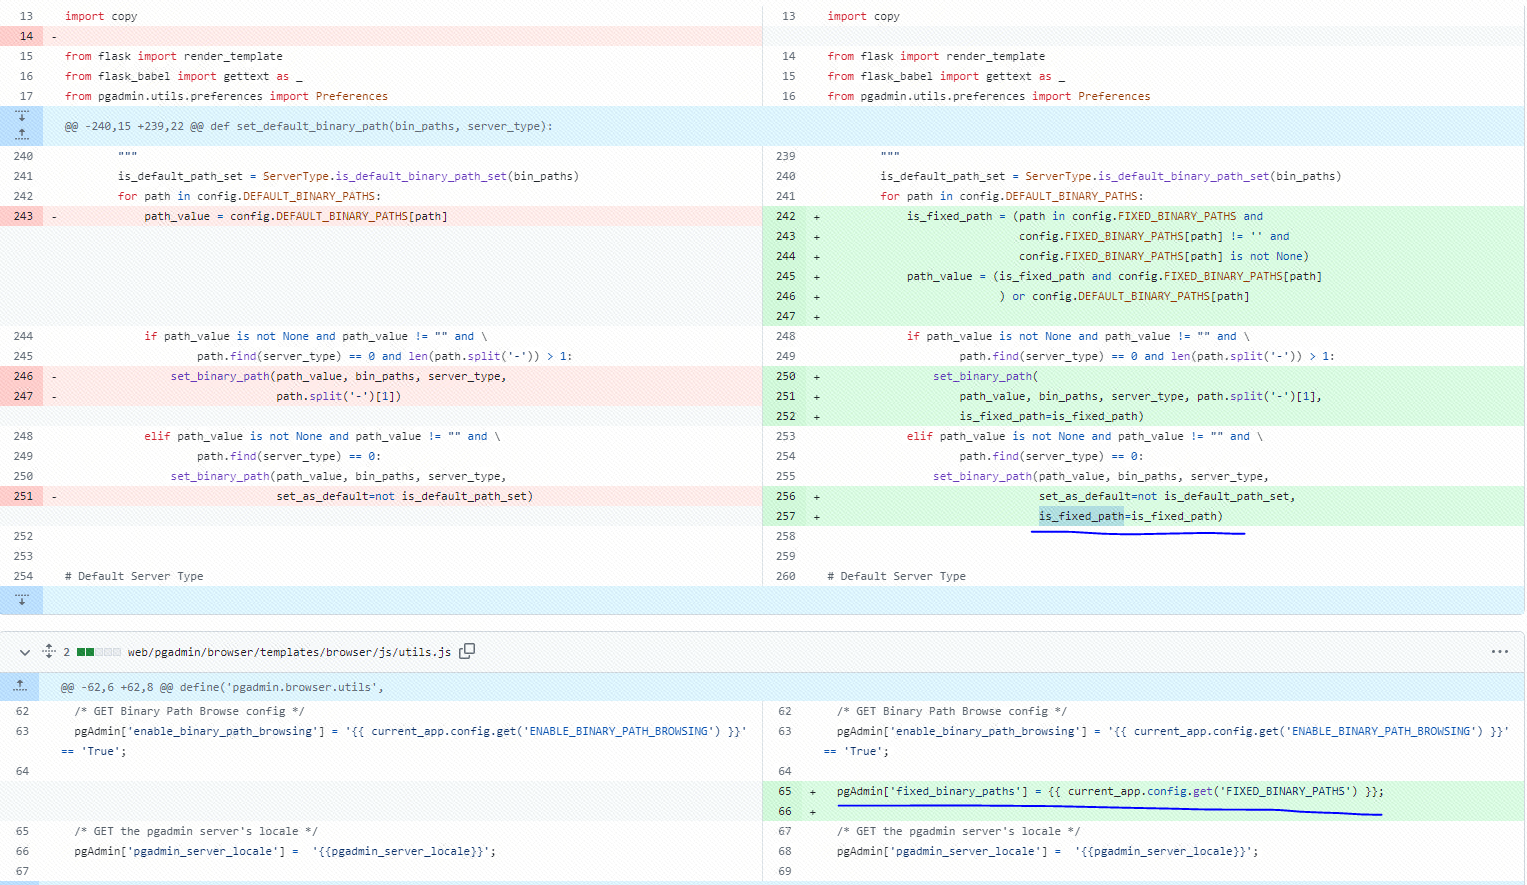Copy the utils.js file path

click(x=467, y=651)
